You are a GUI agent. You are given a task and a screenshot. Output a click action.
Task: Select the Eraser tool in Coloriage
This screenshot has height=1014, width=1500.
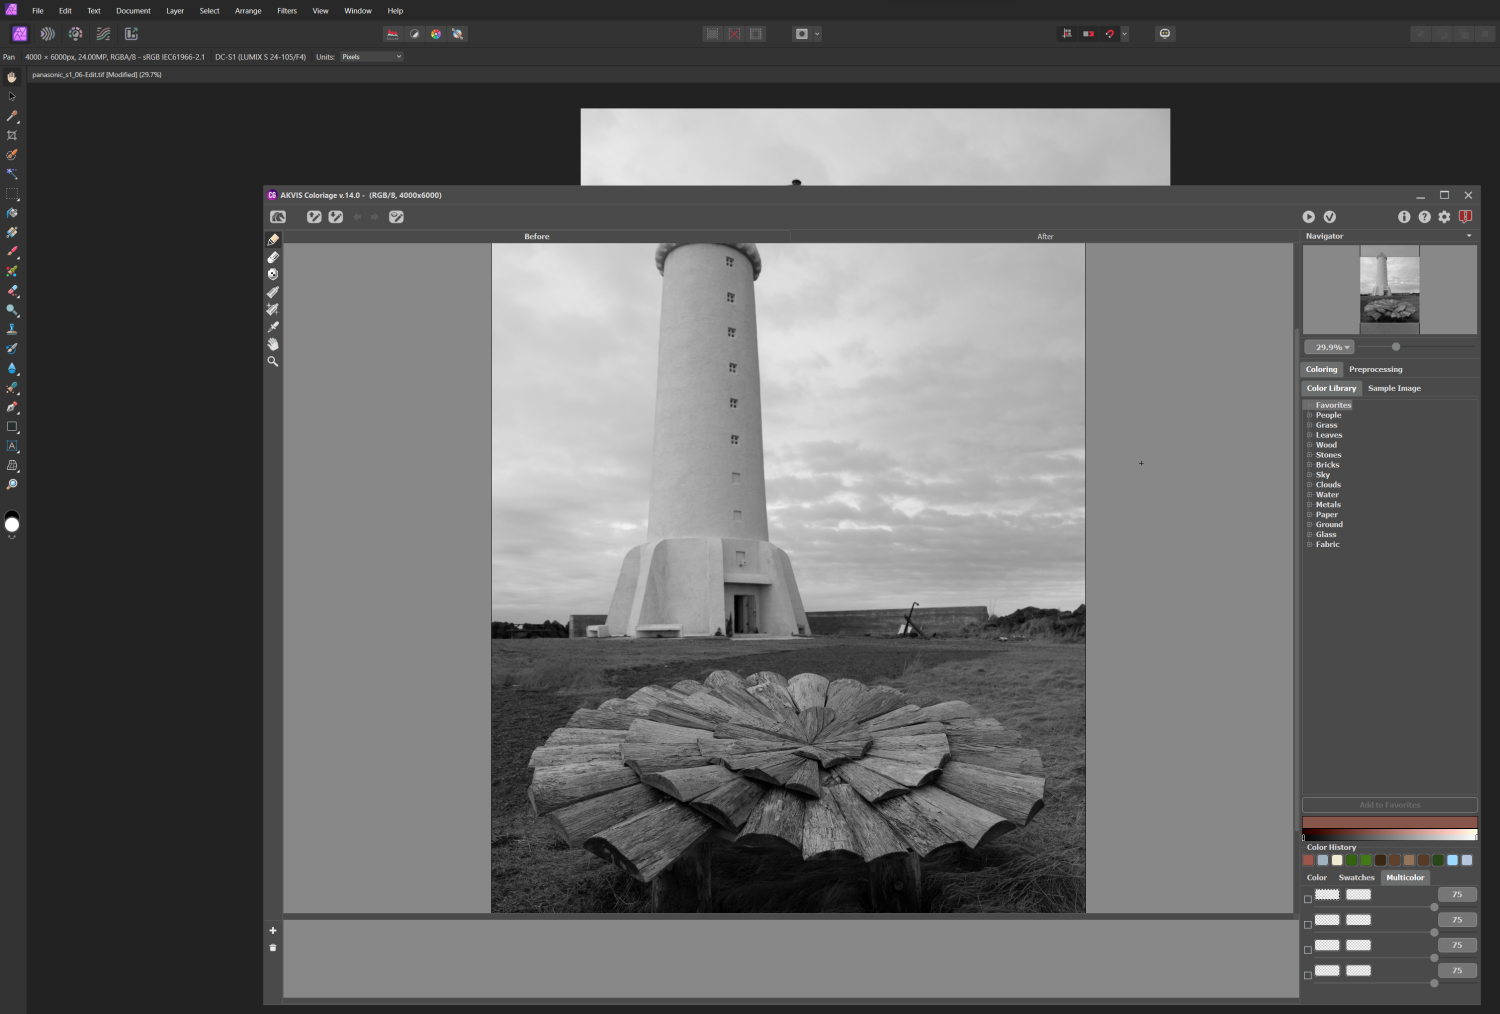tap(273, 257)
